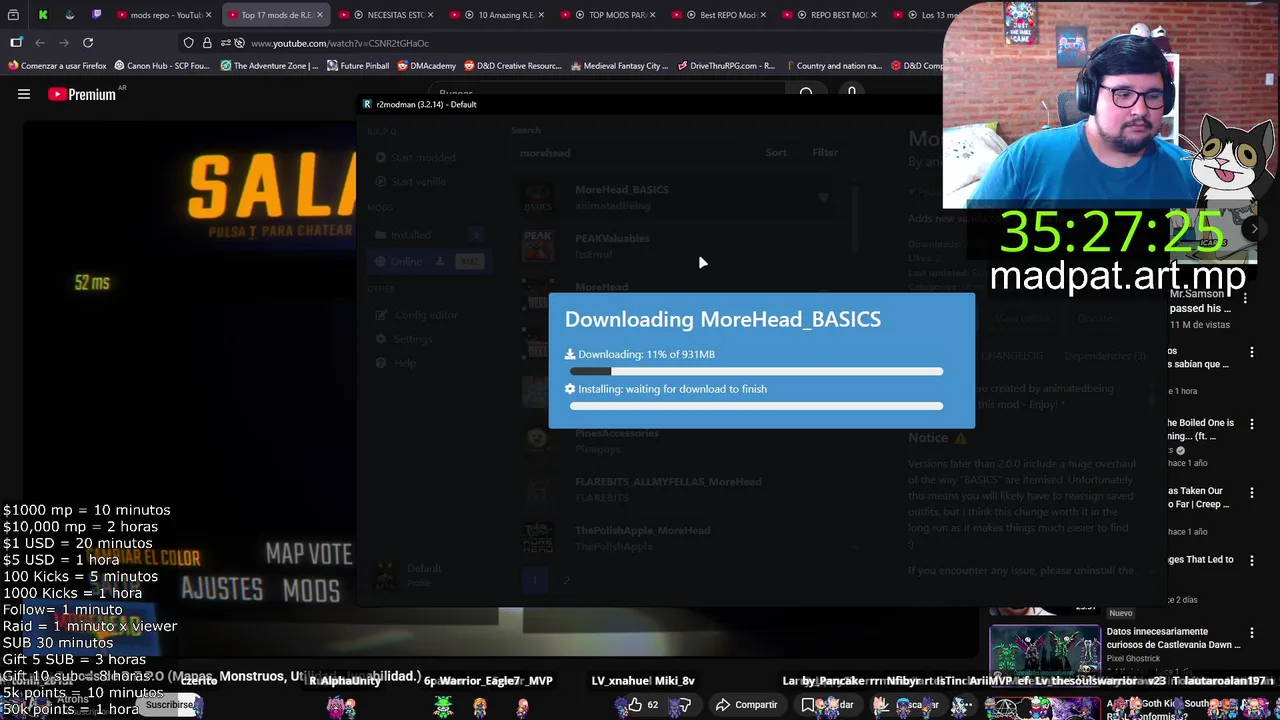
Task: Open 'DriveThruRPG.com' bookmark
Action: pos(726,66)
